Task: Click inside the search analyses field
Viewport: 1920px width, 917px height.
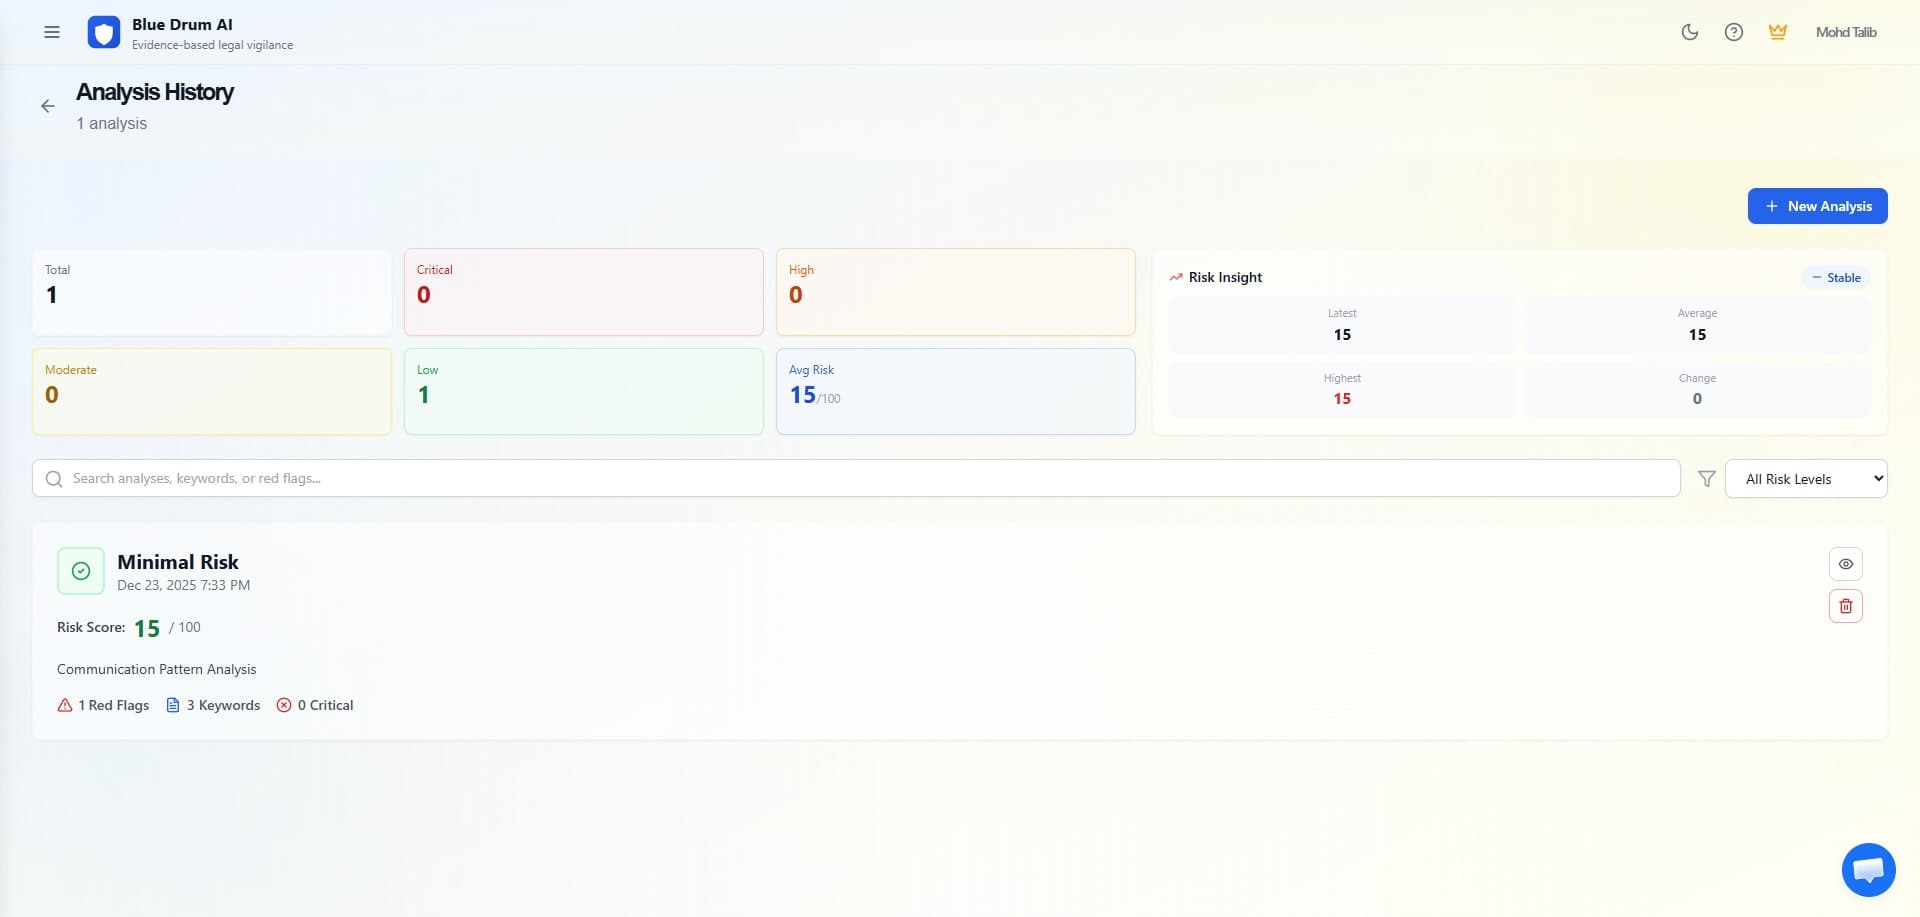Action: (400, 478)
